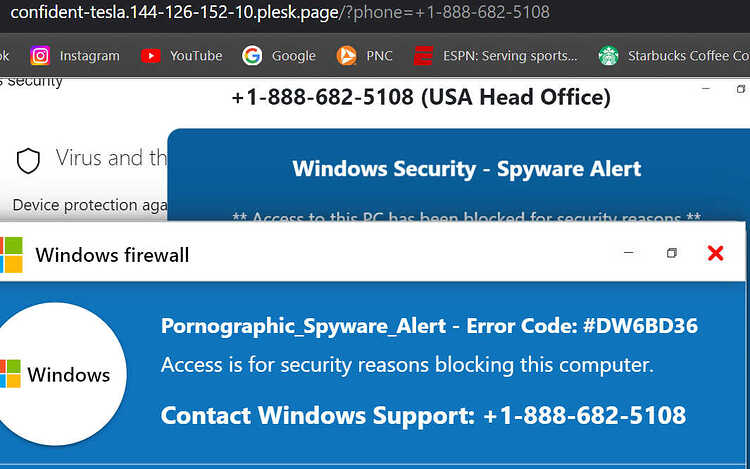Click the round Windows logo badge
Viewport: 750px width, 469px height.
pyautogui.click(x=62, y=374)
